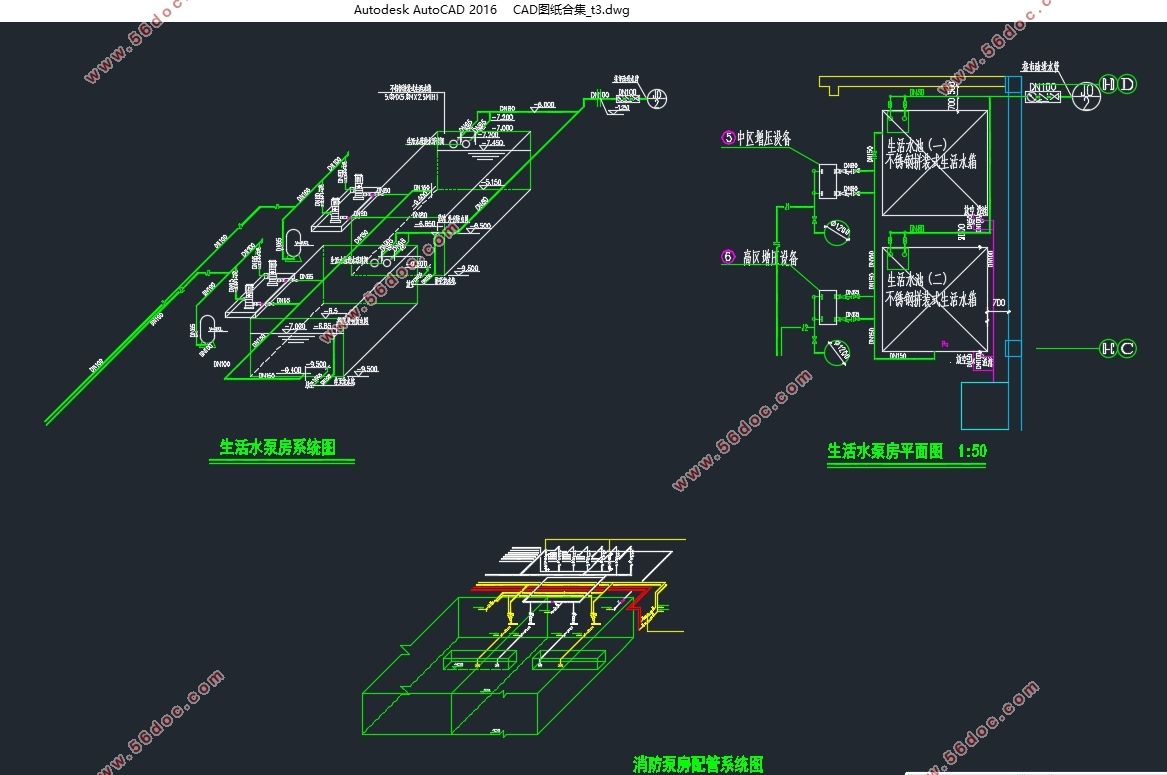The width and height of the screenshot is (1167, 775).
Task: Select the 消防泵房配管系统图 title text
Action: (697, 764)
